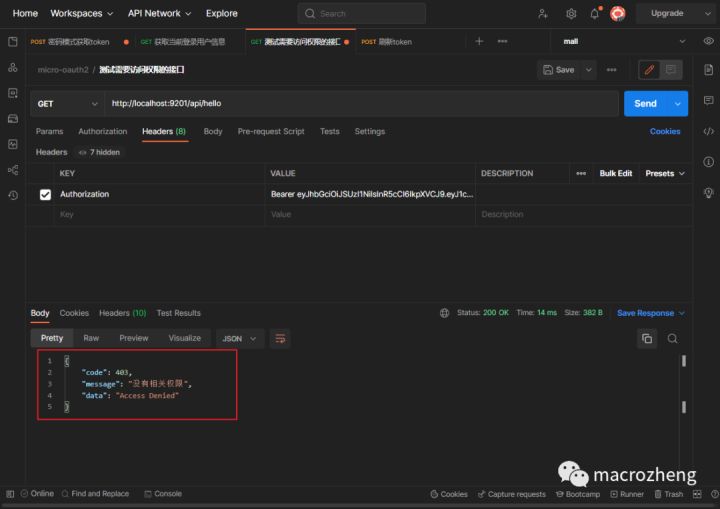Switch to the request Body tab

point(213,131)
